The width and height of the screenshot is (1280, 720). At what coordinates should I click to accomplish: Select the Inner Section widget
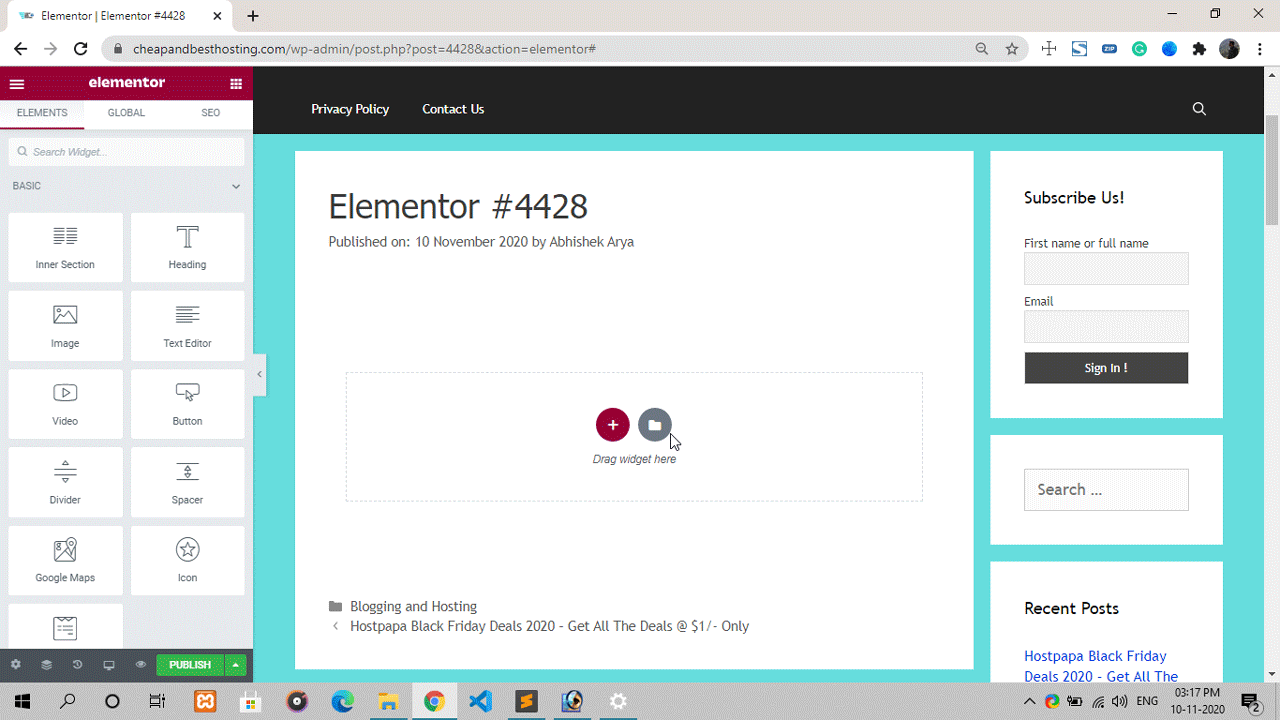coord(65,247)
